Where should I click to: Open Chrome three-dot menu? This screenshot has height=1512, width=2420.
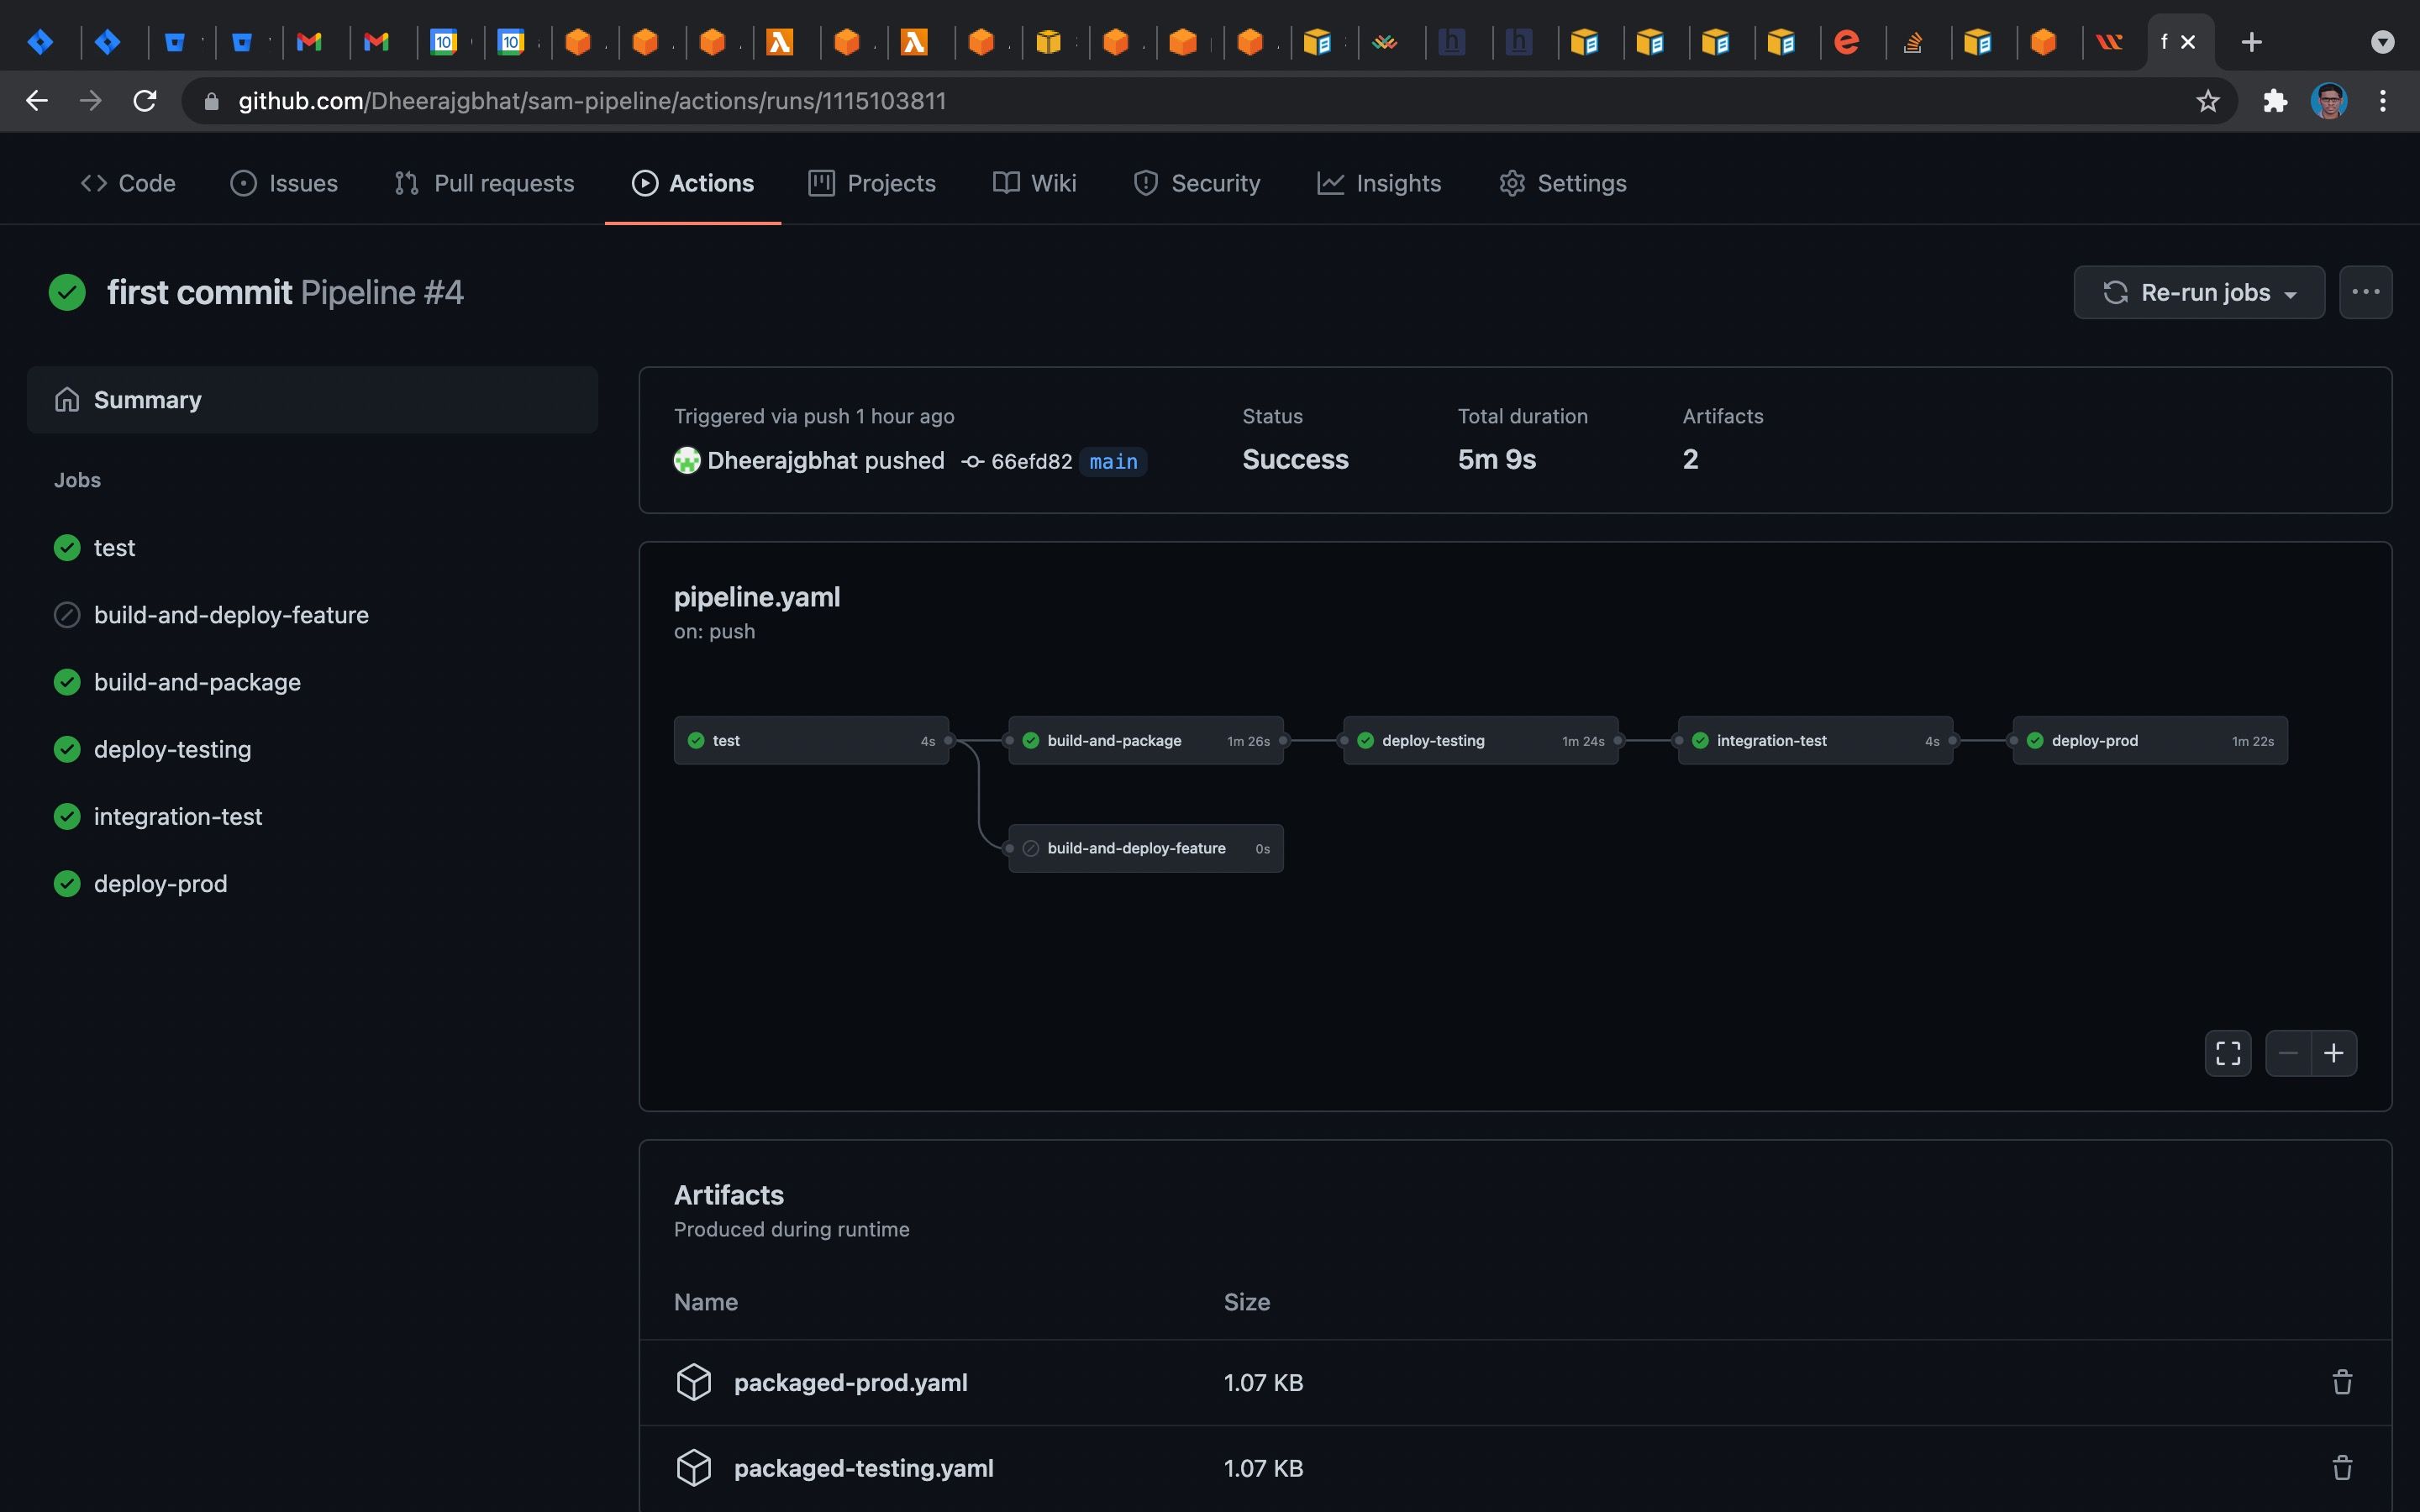tap(2383, 101)
